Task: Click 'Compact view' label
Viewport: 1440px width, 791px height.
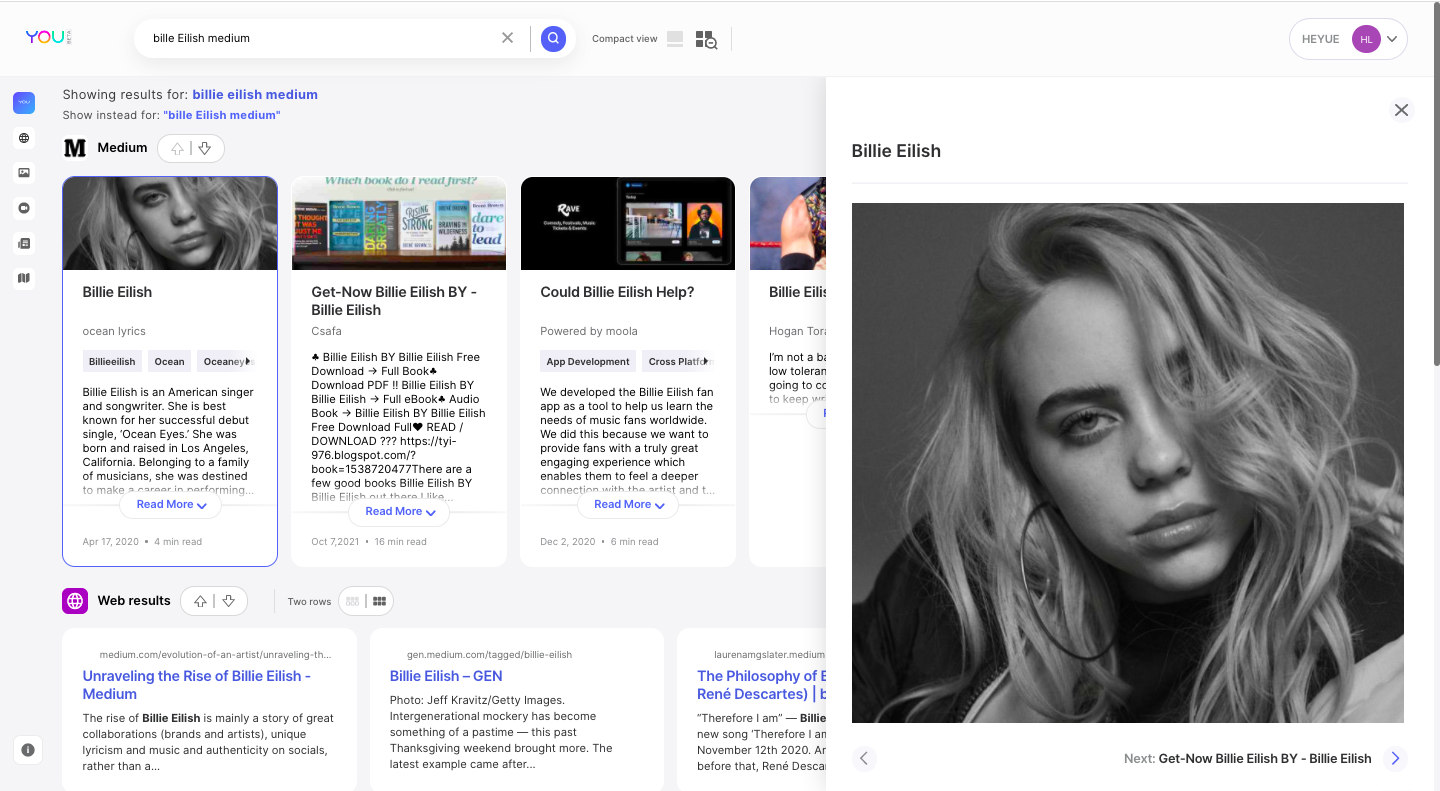Action: pyautogui.click(x=625, y=39)
